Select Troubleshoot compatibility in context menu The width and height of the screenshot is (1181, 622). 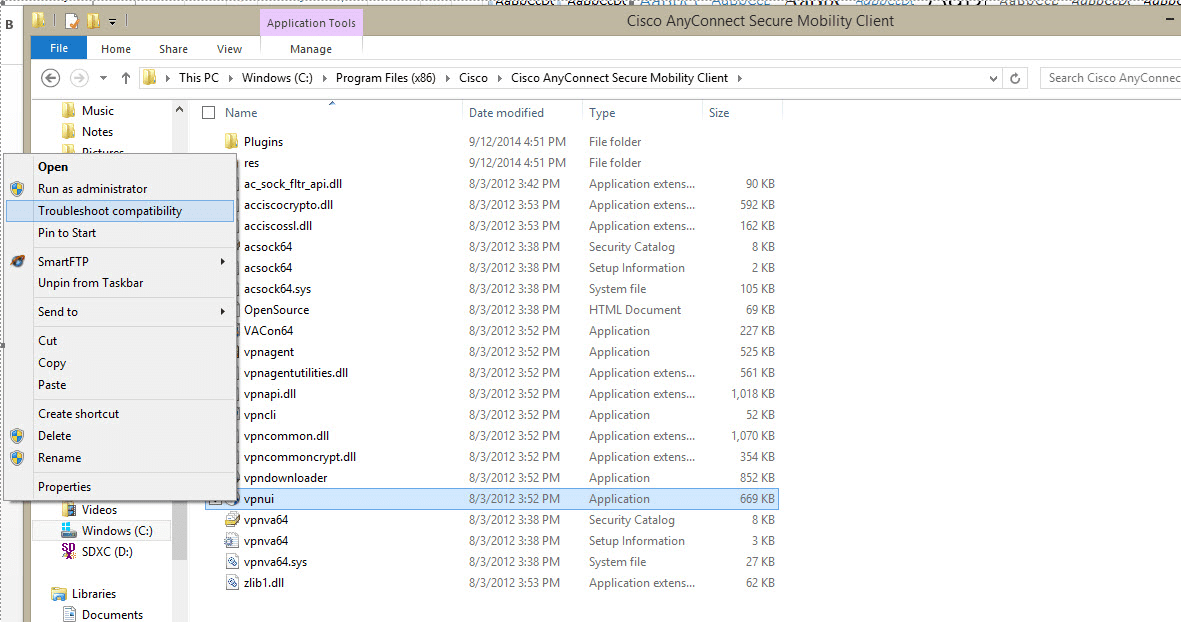coord(121,211)
